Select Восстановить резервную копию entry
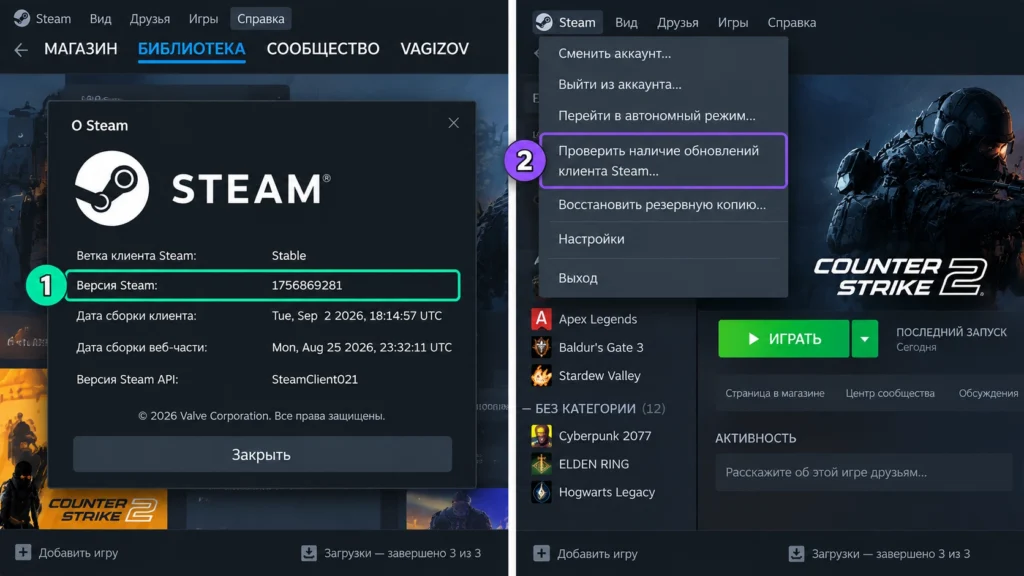 tap(664, 204)
